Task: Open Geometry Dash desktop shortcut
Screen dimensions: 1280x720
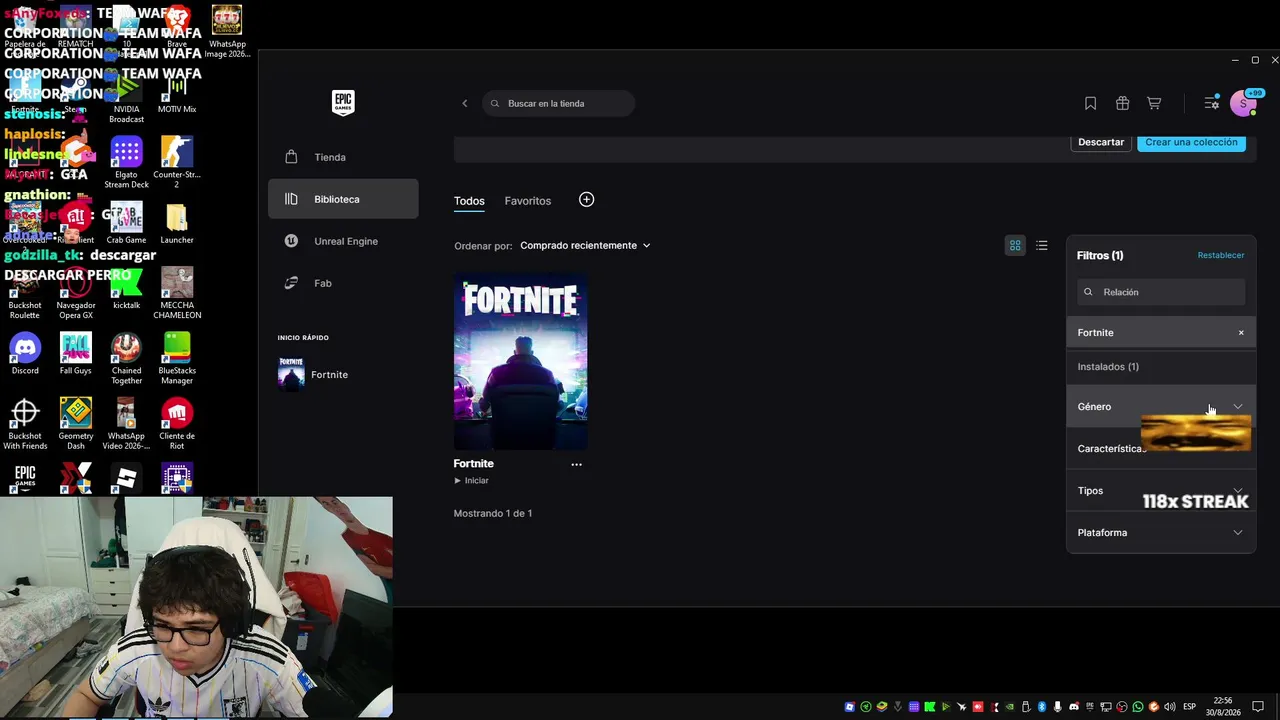Action: click(76, 424)
